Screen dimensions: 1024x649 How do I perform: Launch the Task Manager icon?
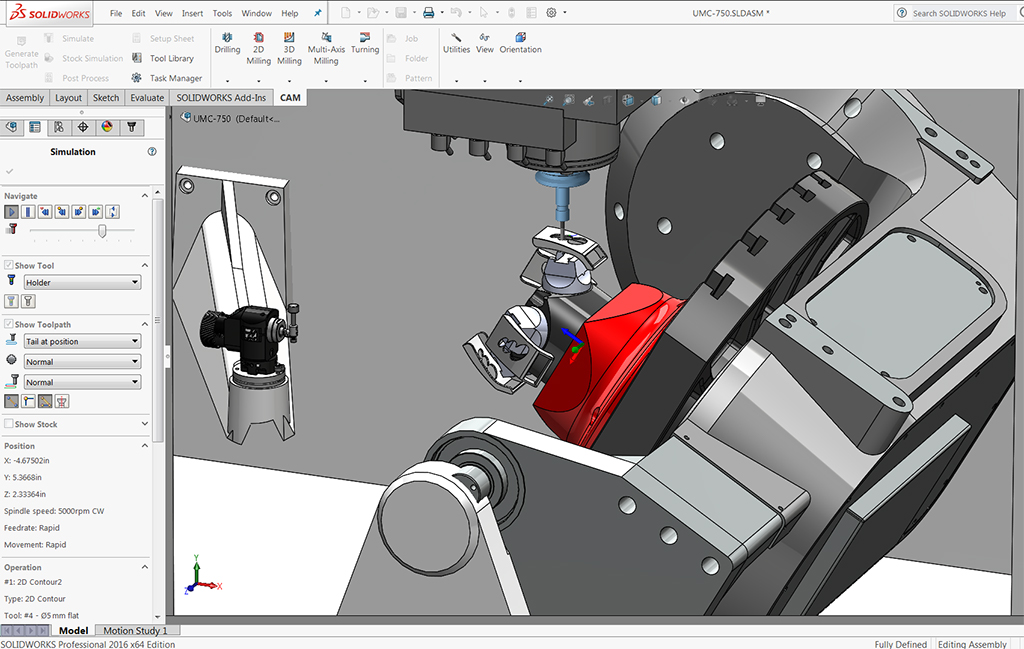point(171,77)
